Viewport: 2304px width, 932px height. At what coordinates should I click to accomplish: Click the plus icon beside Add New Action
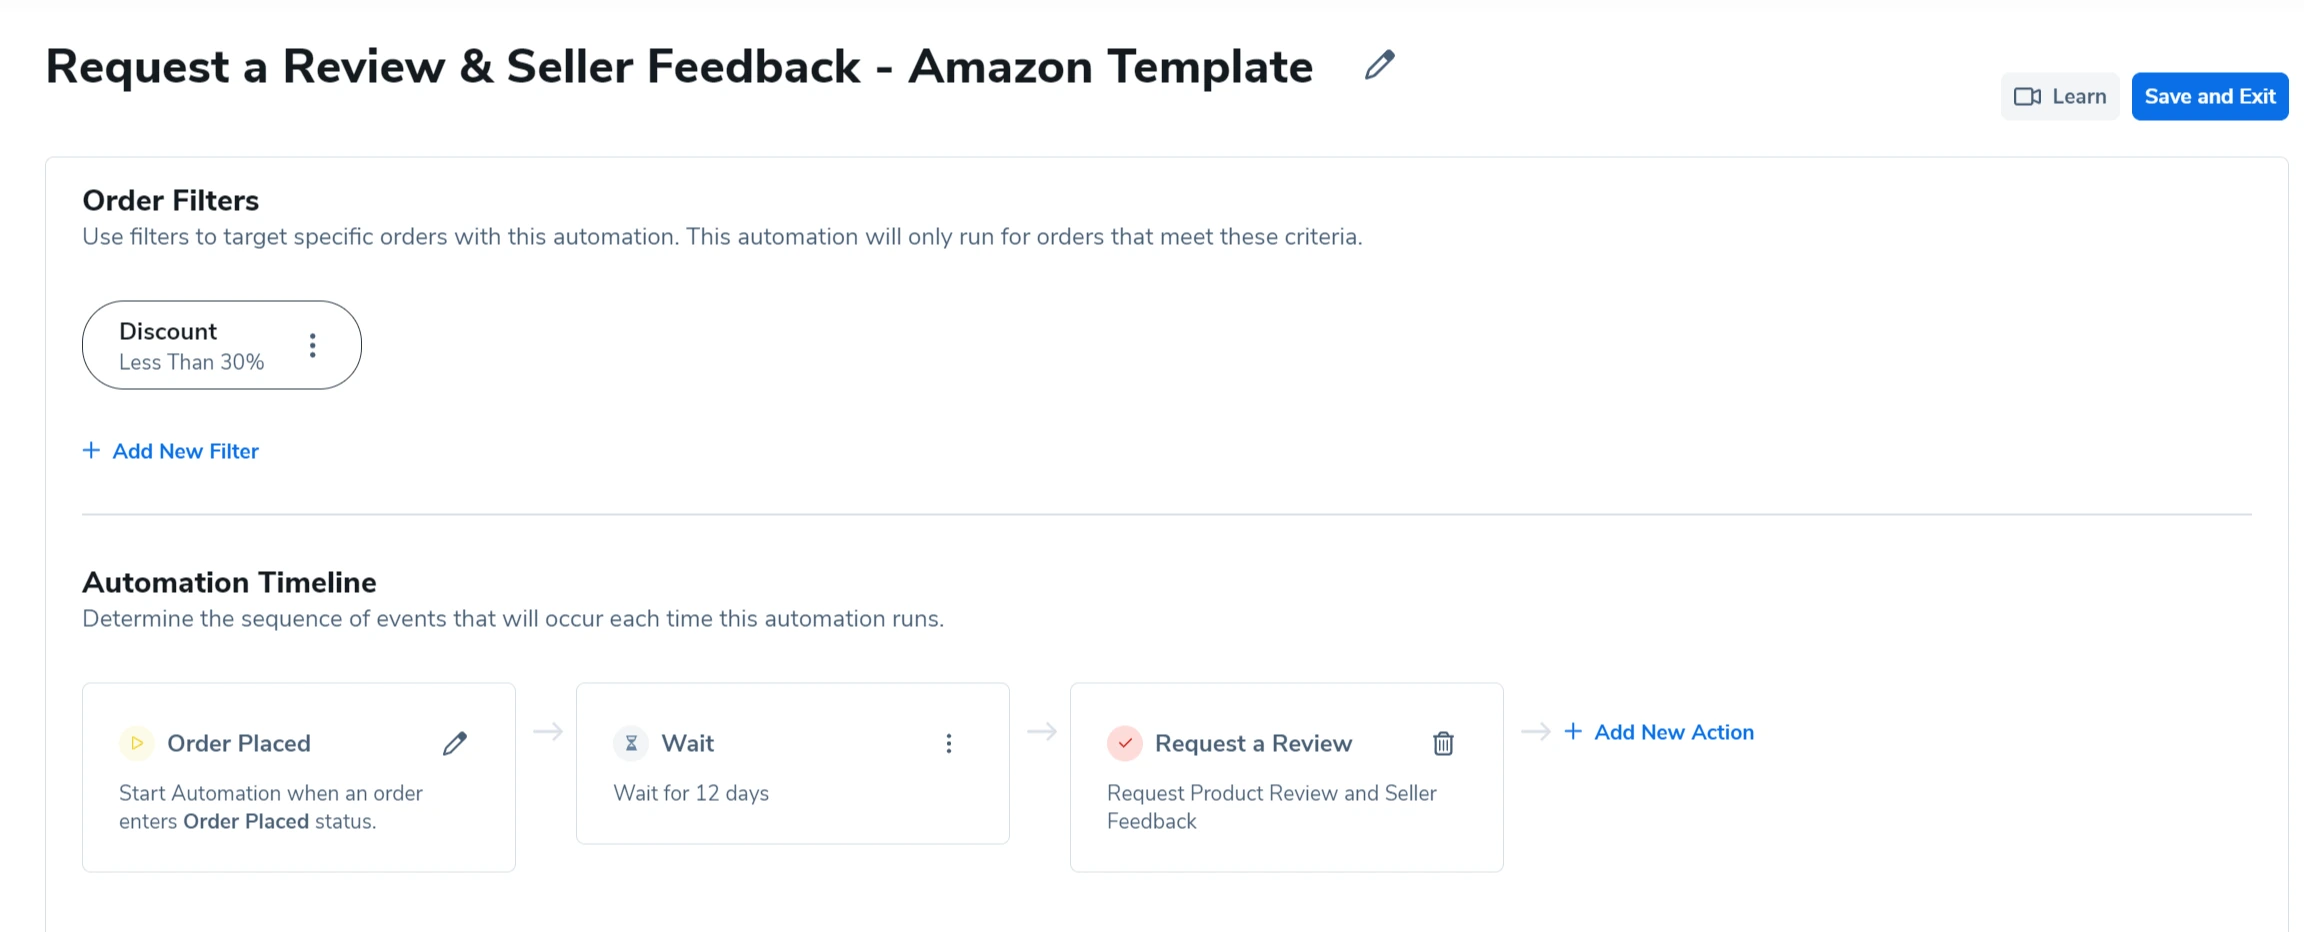tap(1573, 732)
